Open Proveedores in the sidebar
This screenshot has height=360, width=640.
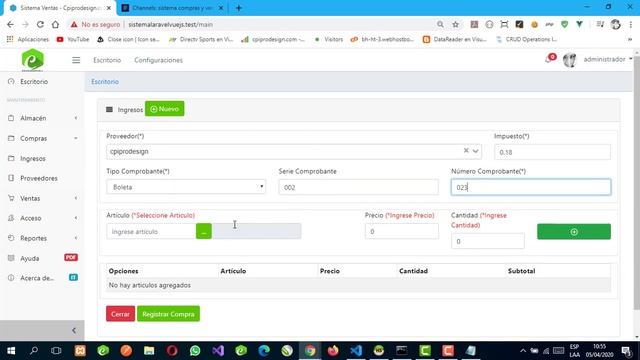[39, 178]
